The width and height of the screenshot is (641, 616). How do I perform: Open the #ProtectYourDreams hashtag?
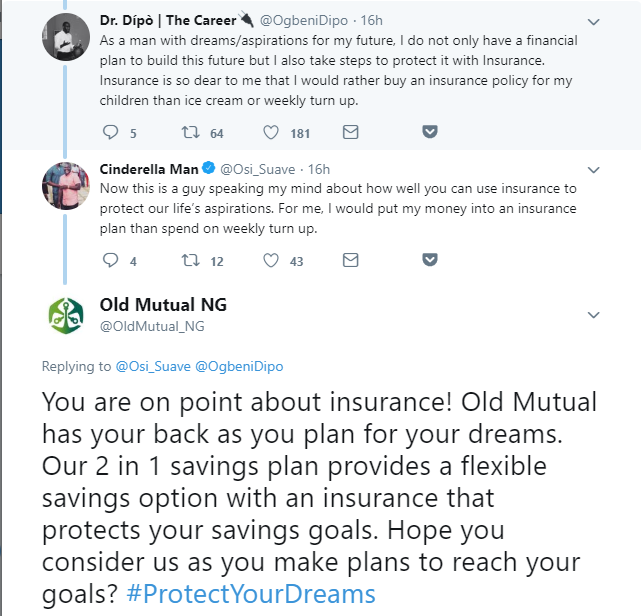click(251, 594)
